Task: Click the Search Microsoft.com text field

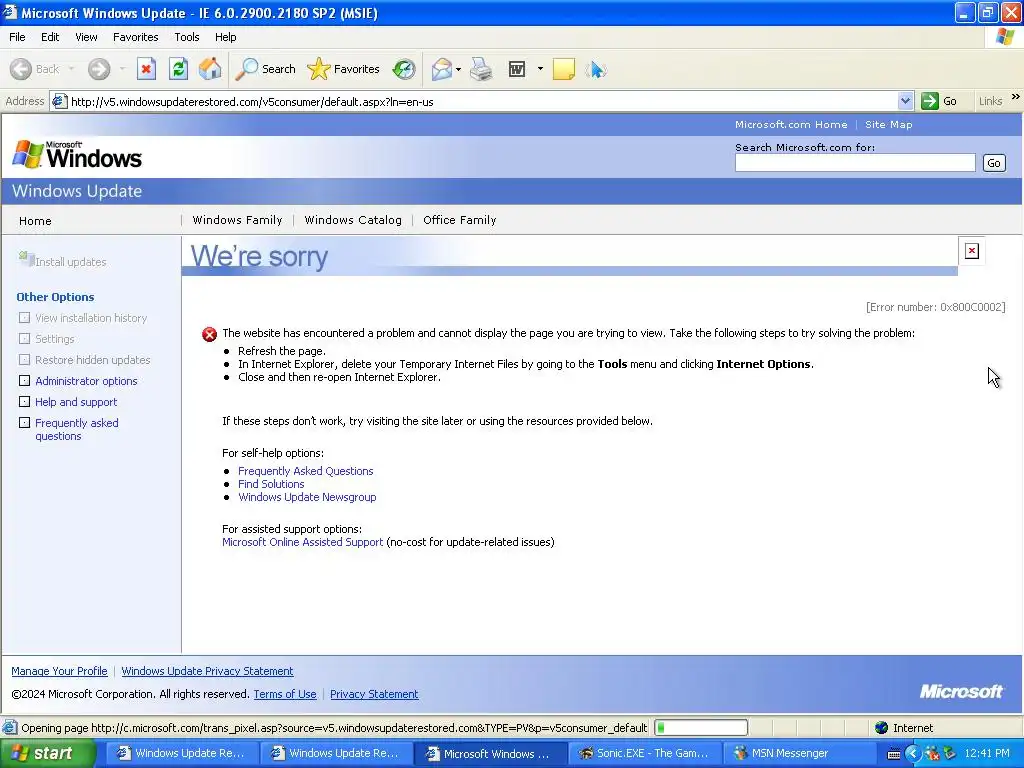Action: 855,163
